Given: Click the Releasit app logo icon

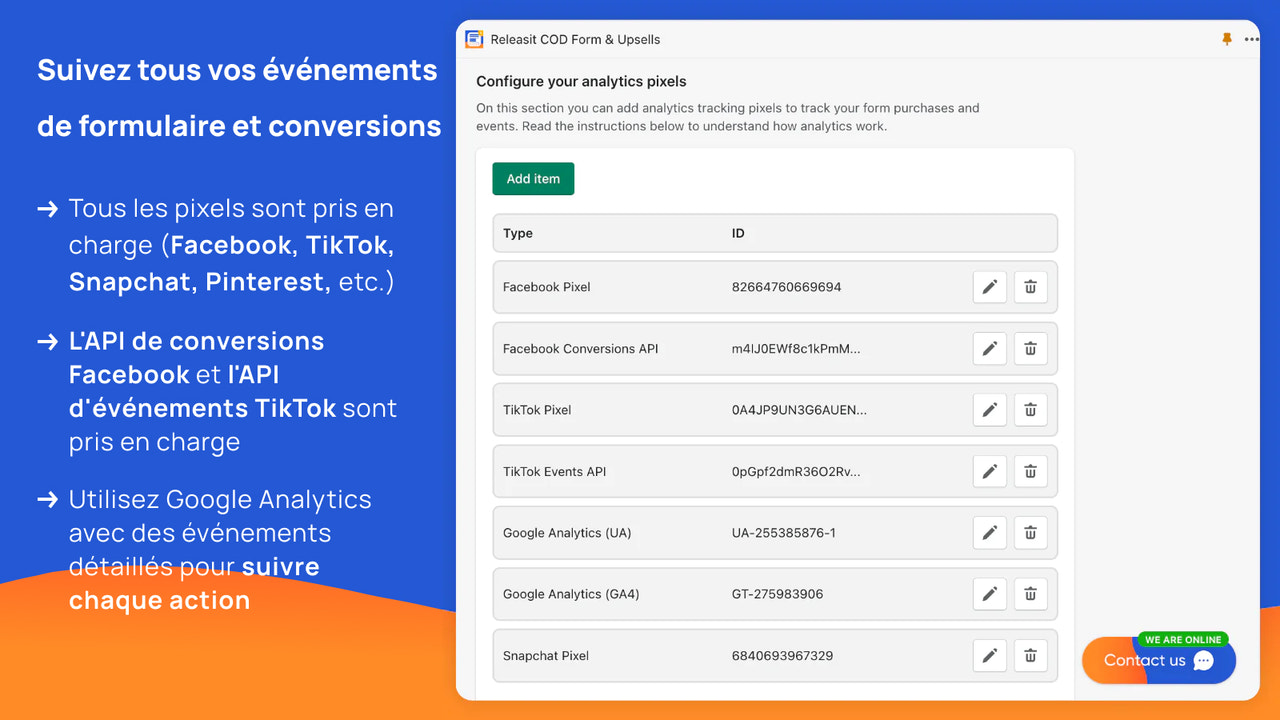Looking at the screenshot, I should (474, 39).
